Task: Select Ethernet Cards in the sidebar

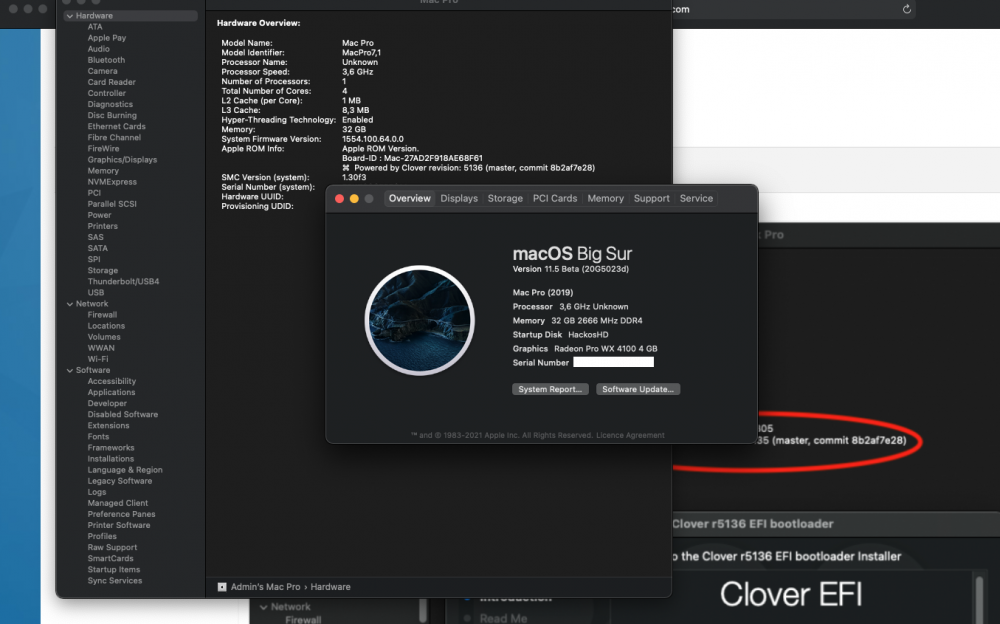Action: point(117,126)
